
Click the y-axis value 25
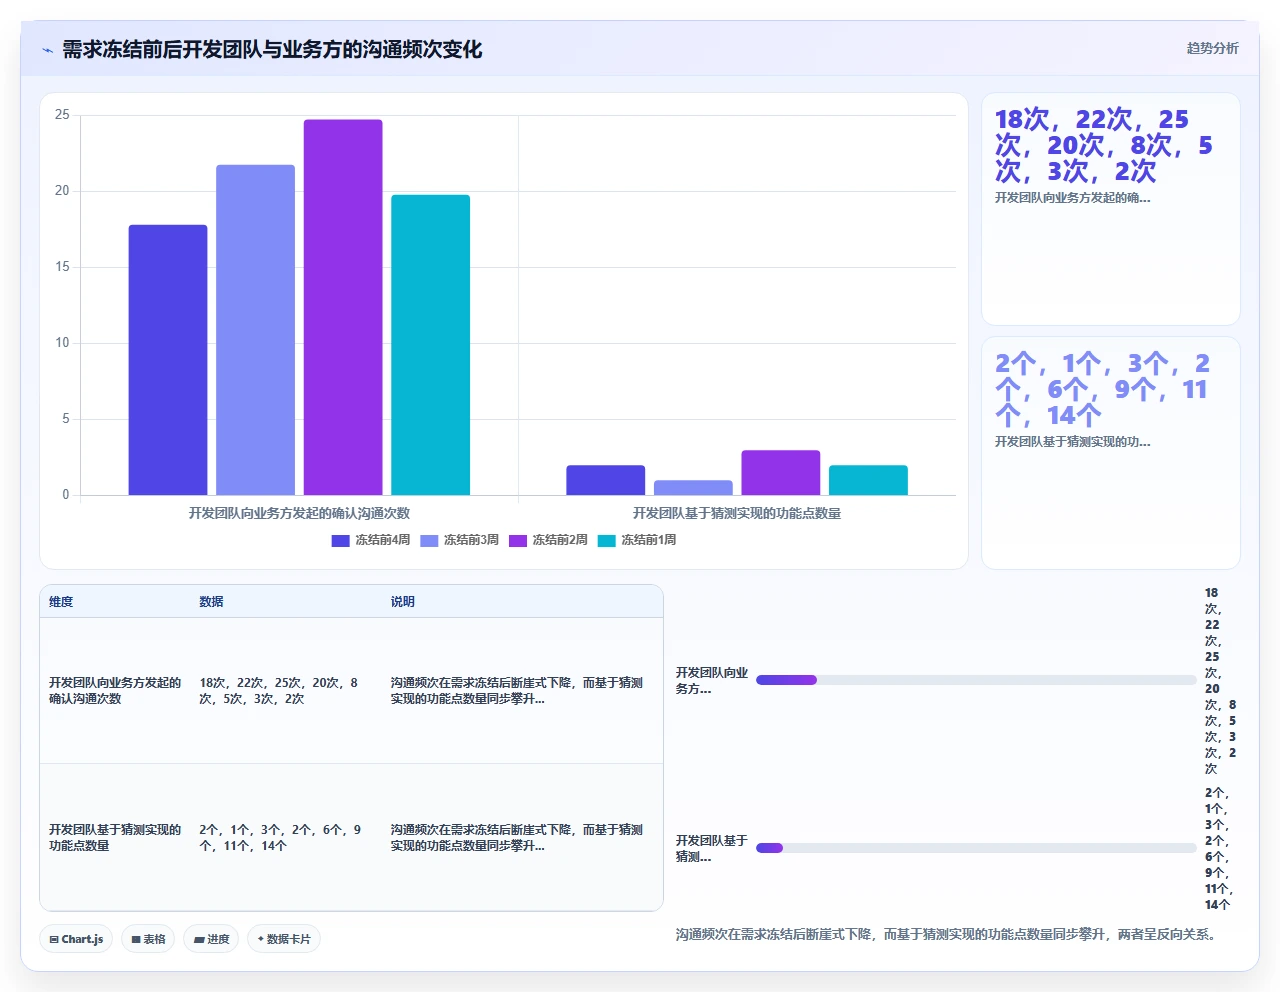tap(62, 115)
